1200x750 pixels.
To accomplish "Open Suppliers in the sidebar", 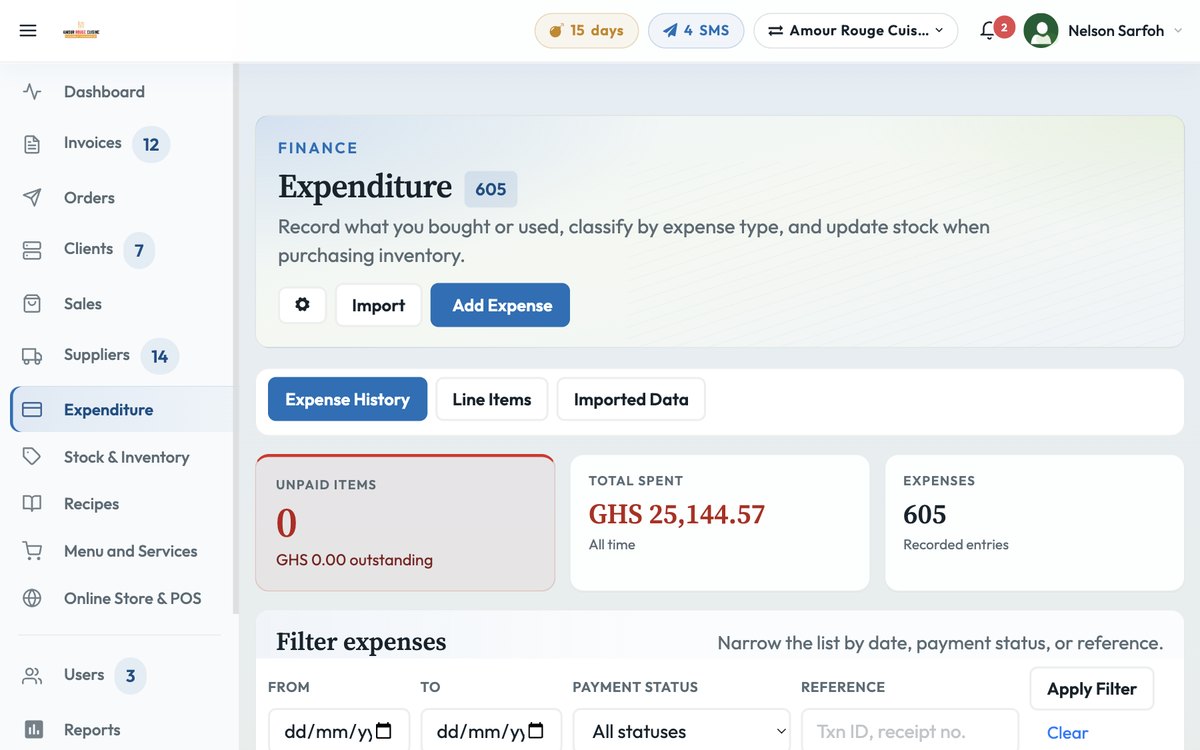I will [x=97, y=355].
